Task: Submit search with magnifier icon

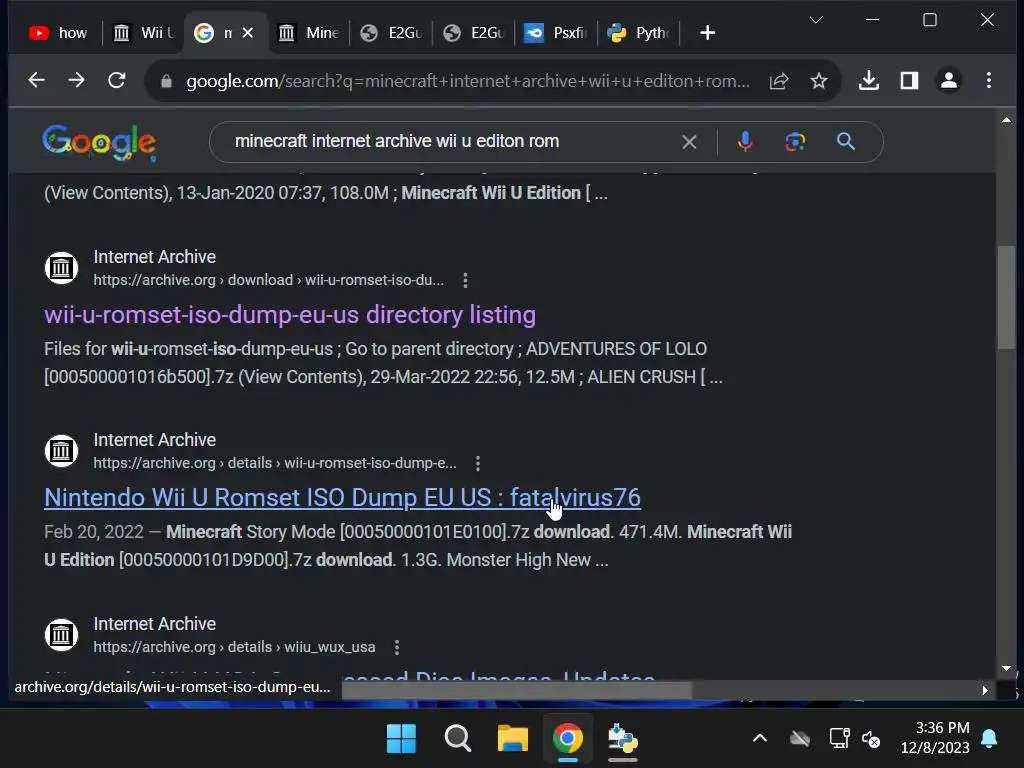Action: point(846,141)
